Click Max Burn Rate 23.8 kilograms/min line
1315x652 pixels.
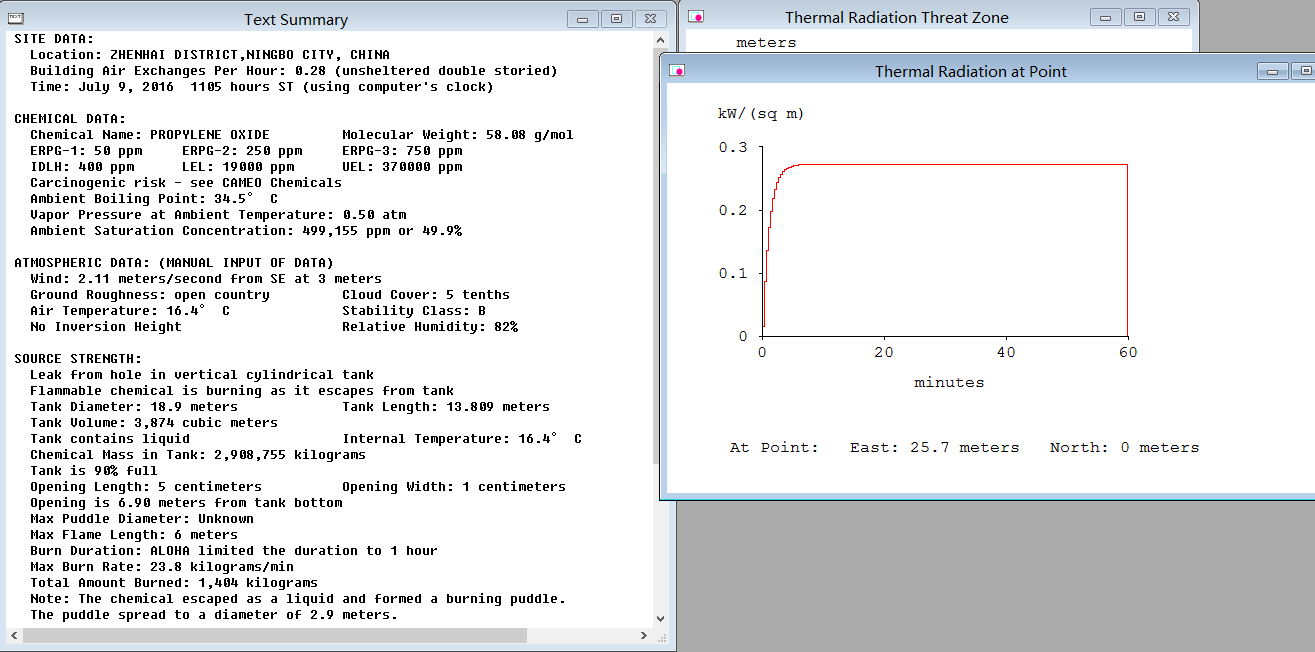point(162,566)
